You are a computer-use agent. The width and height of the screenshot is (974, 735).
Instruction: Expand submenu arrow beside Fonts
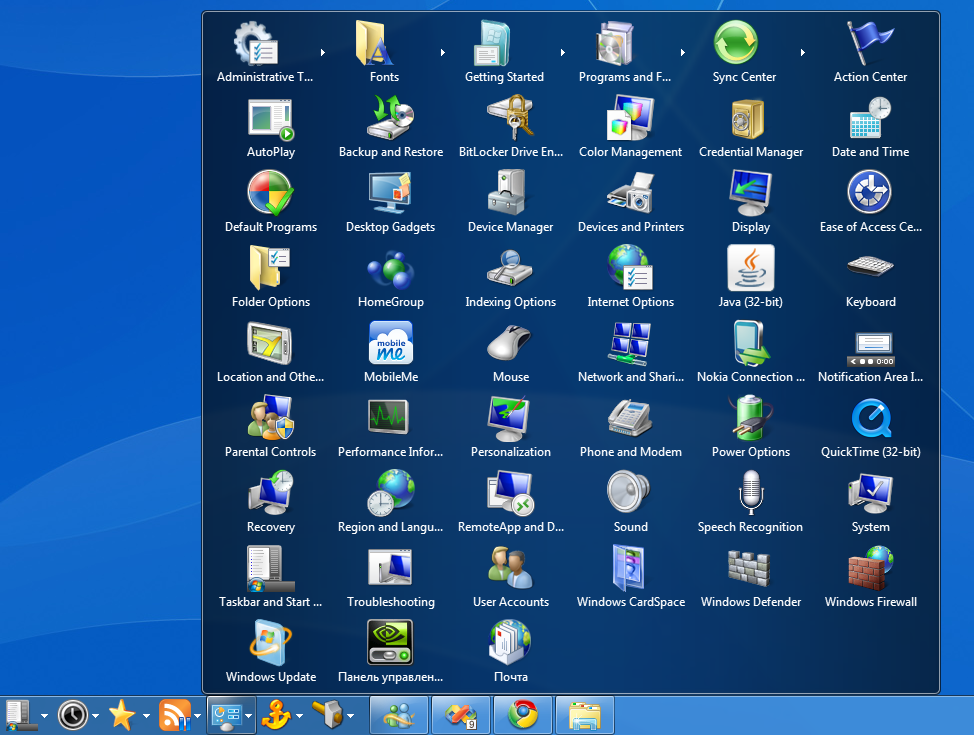tap(443, 53)
